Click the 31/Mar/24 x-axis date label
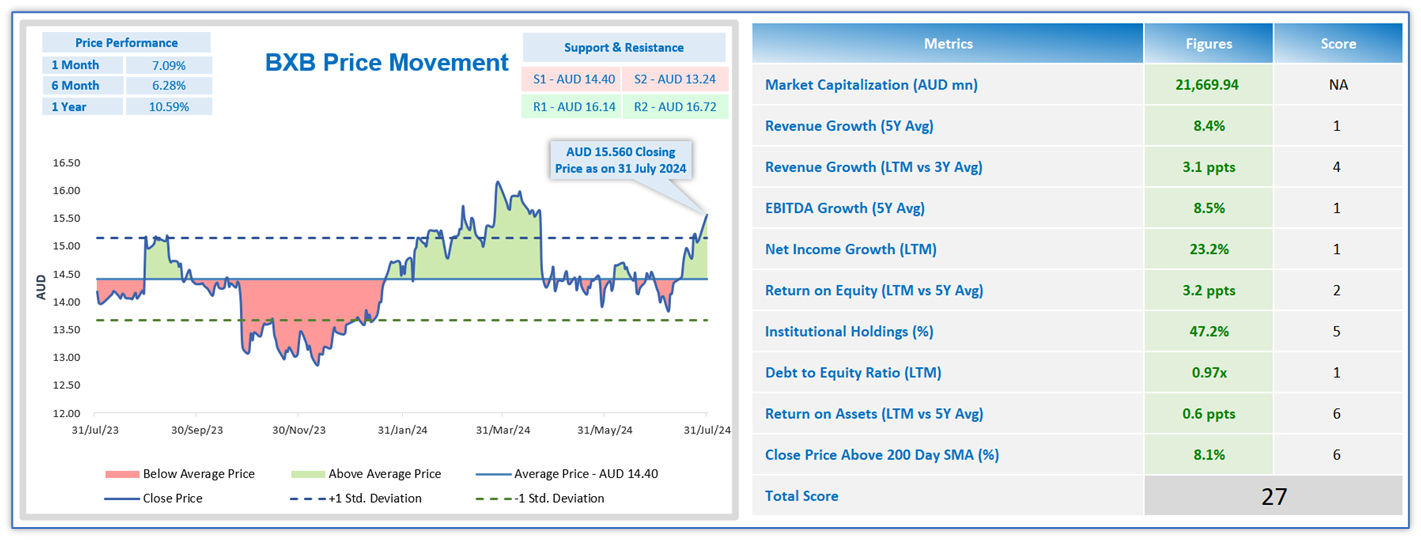Viewport: 1421px width, 540px height. (x=503, y=430)
